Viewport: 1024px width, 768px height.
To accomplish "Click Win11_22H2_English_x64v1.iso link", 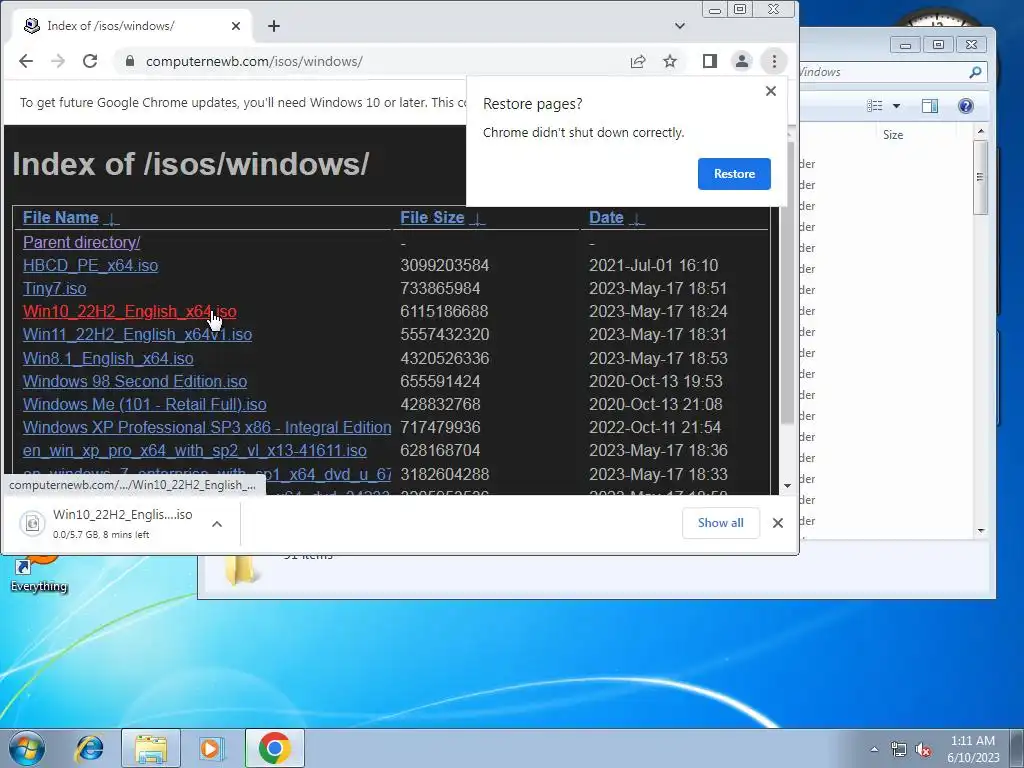I will coord(137,334).
